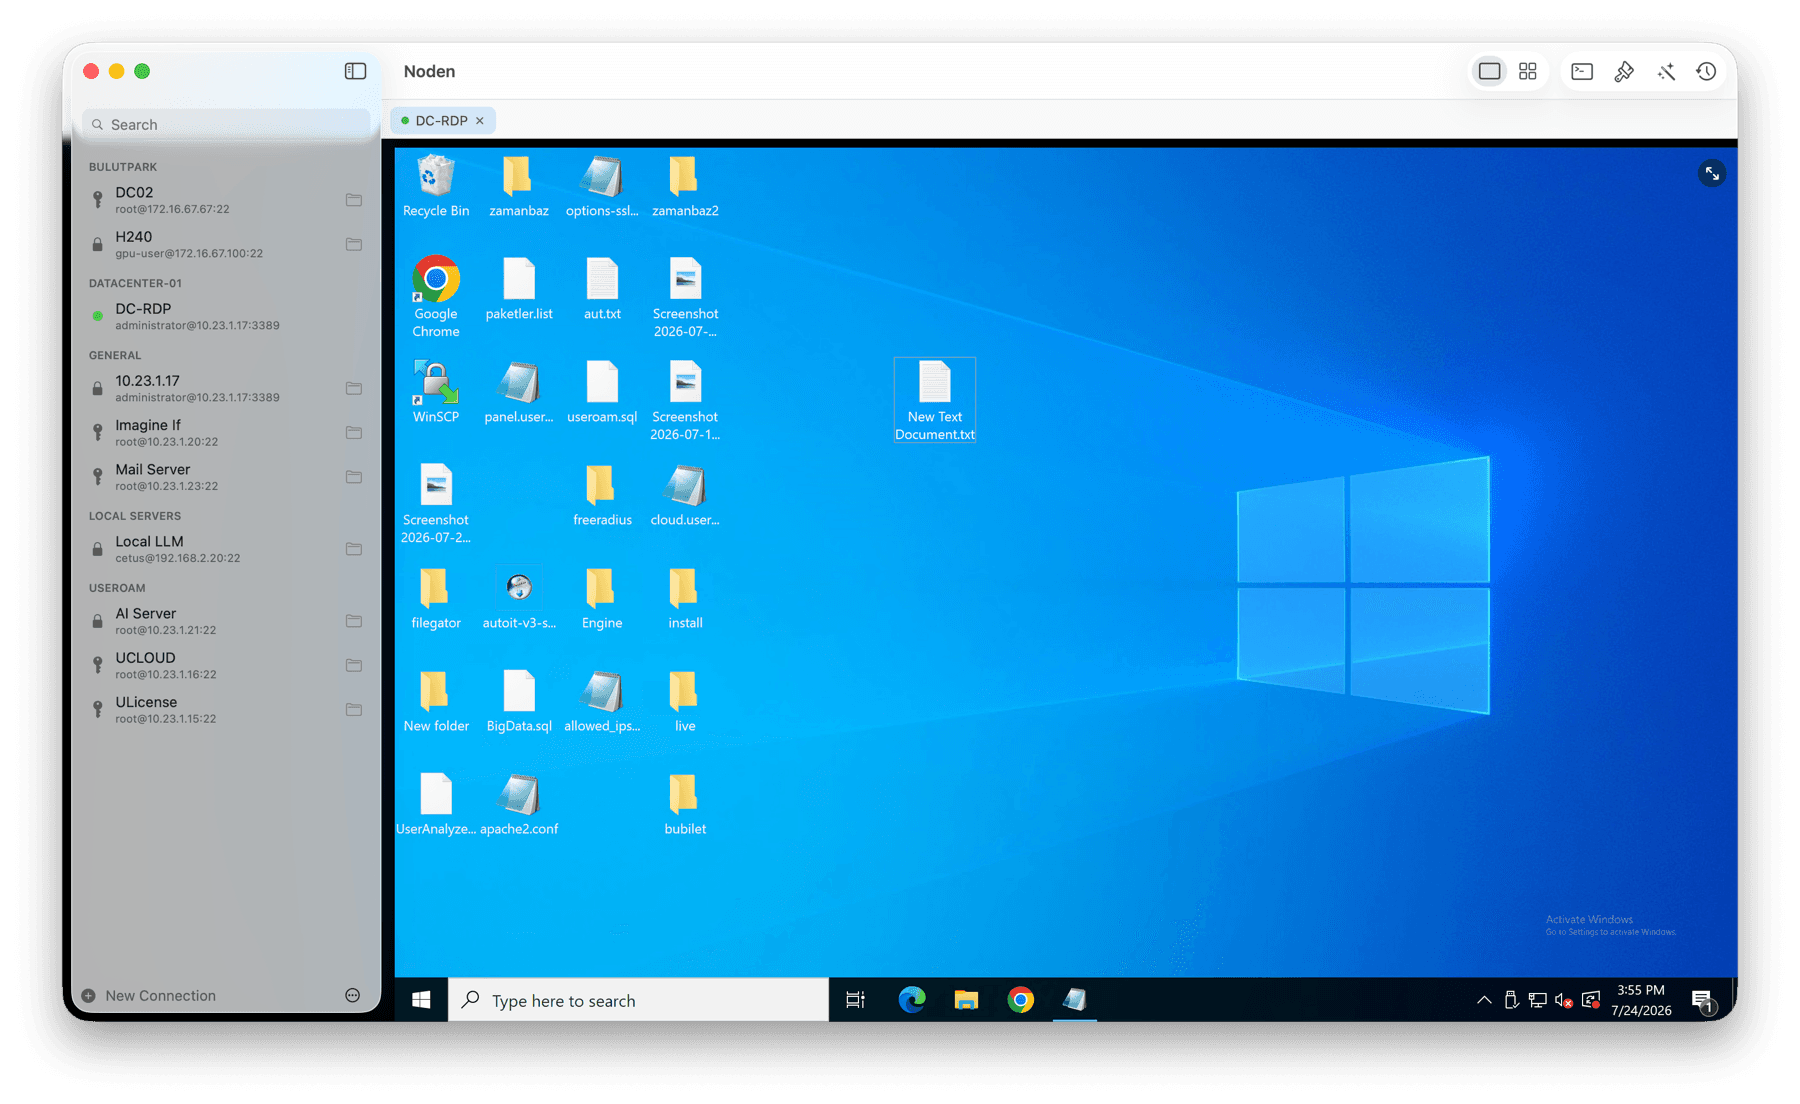The image size is (1800, 1104).
Task: Open File Explorer from taskbar
Action: (x=966, y=1000)
